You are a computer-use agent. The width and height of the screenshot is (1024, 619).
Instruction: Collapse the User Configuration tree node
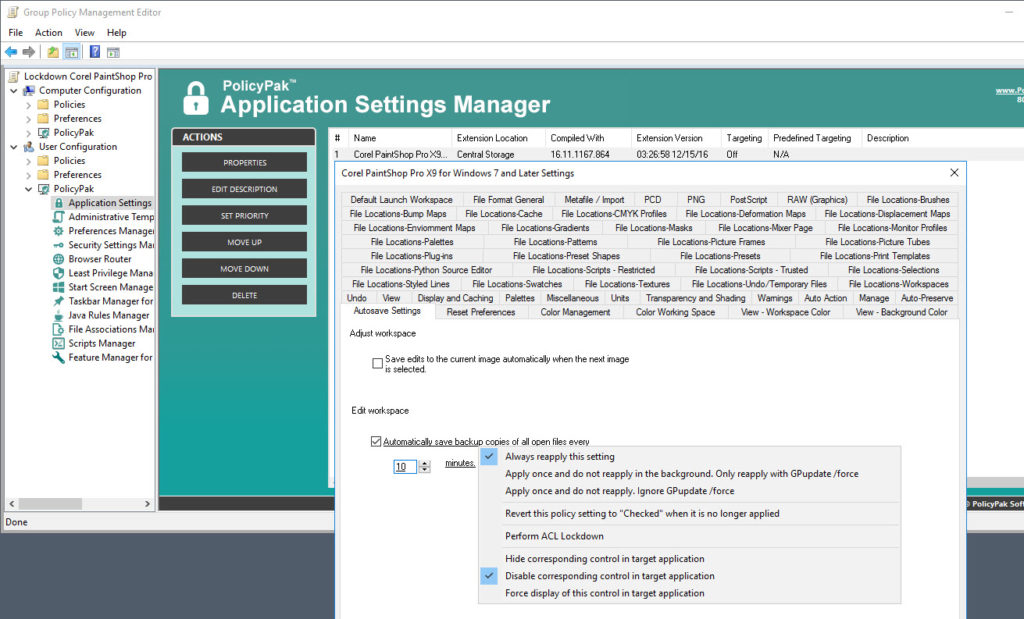[14, 147]
